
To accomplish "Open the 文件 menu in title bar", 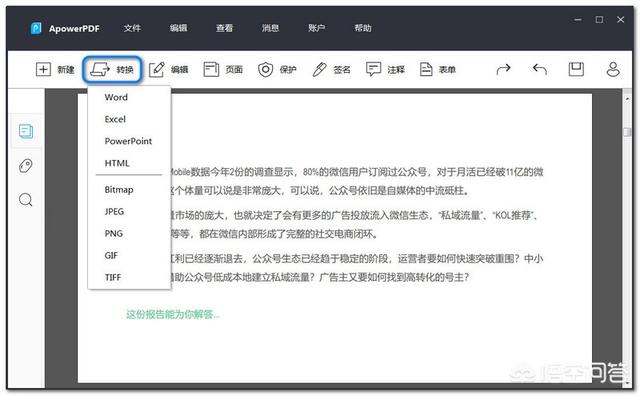I will 132,28.
